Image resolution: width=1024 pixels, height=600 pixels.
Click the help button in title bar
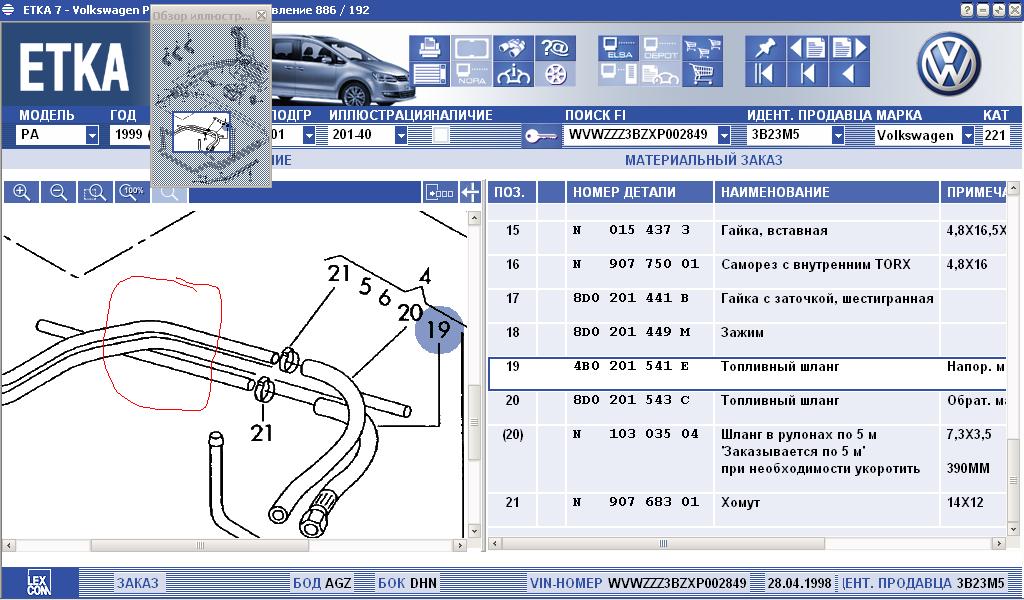tap(967, 10)
